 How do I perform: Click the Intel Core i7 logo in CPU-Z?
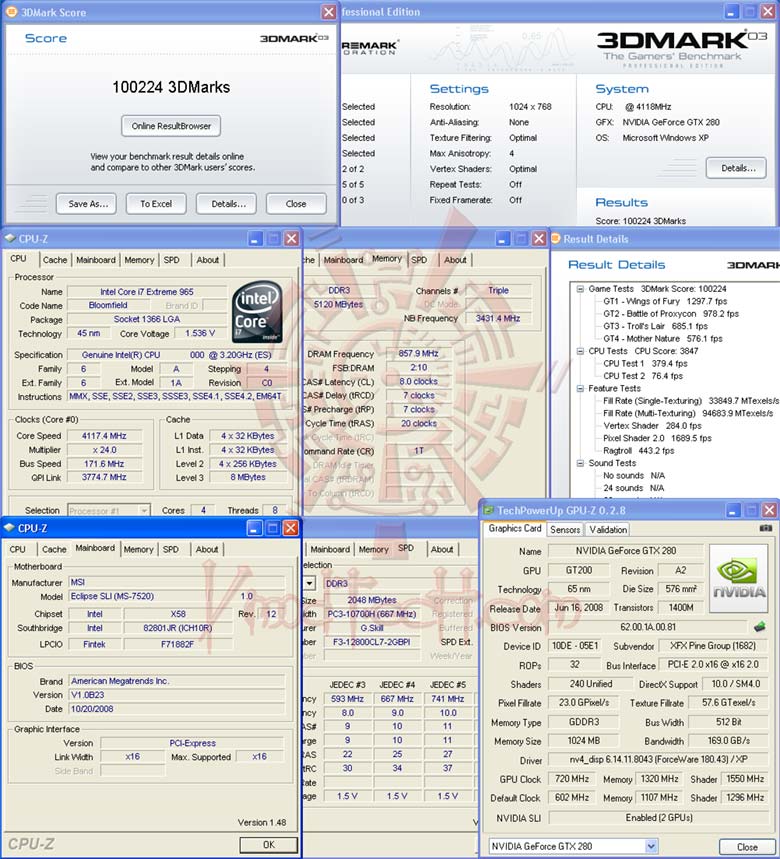point(257,312)
